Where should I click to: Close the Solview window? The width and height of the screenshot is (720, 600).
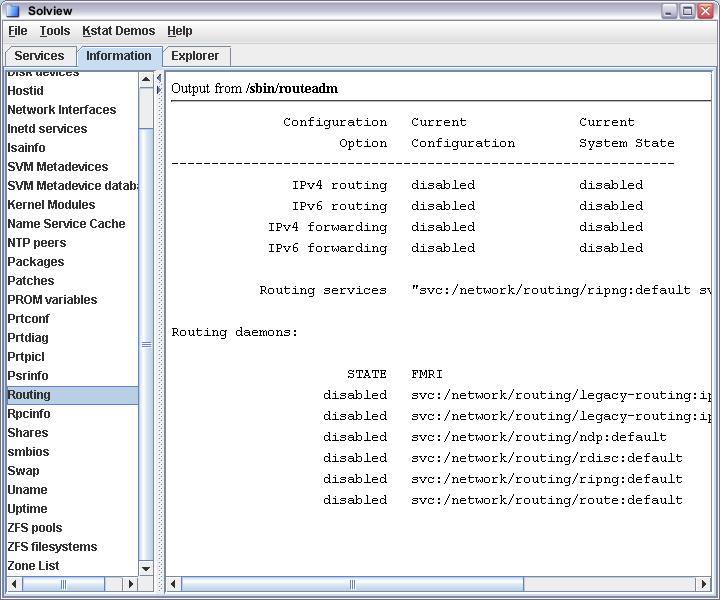point(705,11)
